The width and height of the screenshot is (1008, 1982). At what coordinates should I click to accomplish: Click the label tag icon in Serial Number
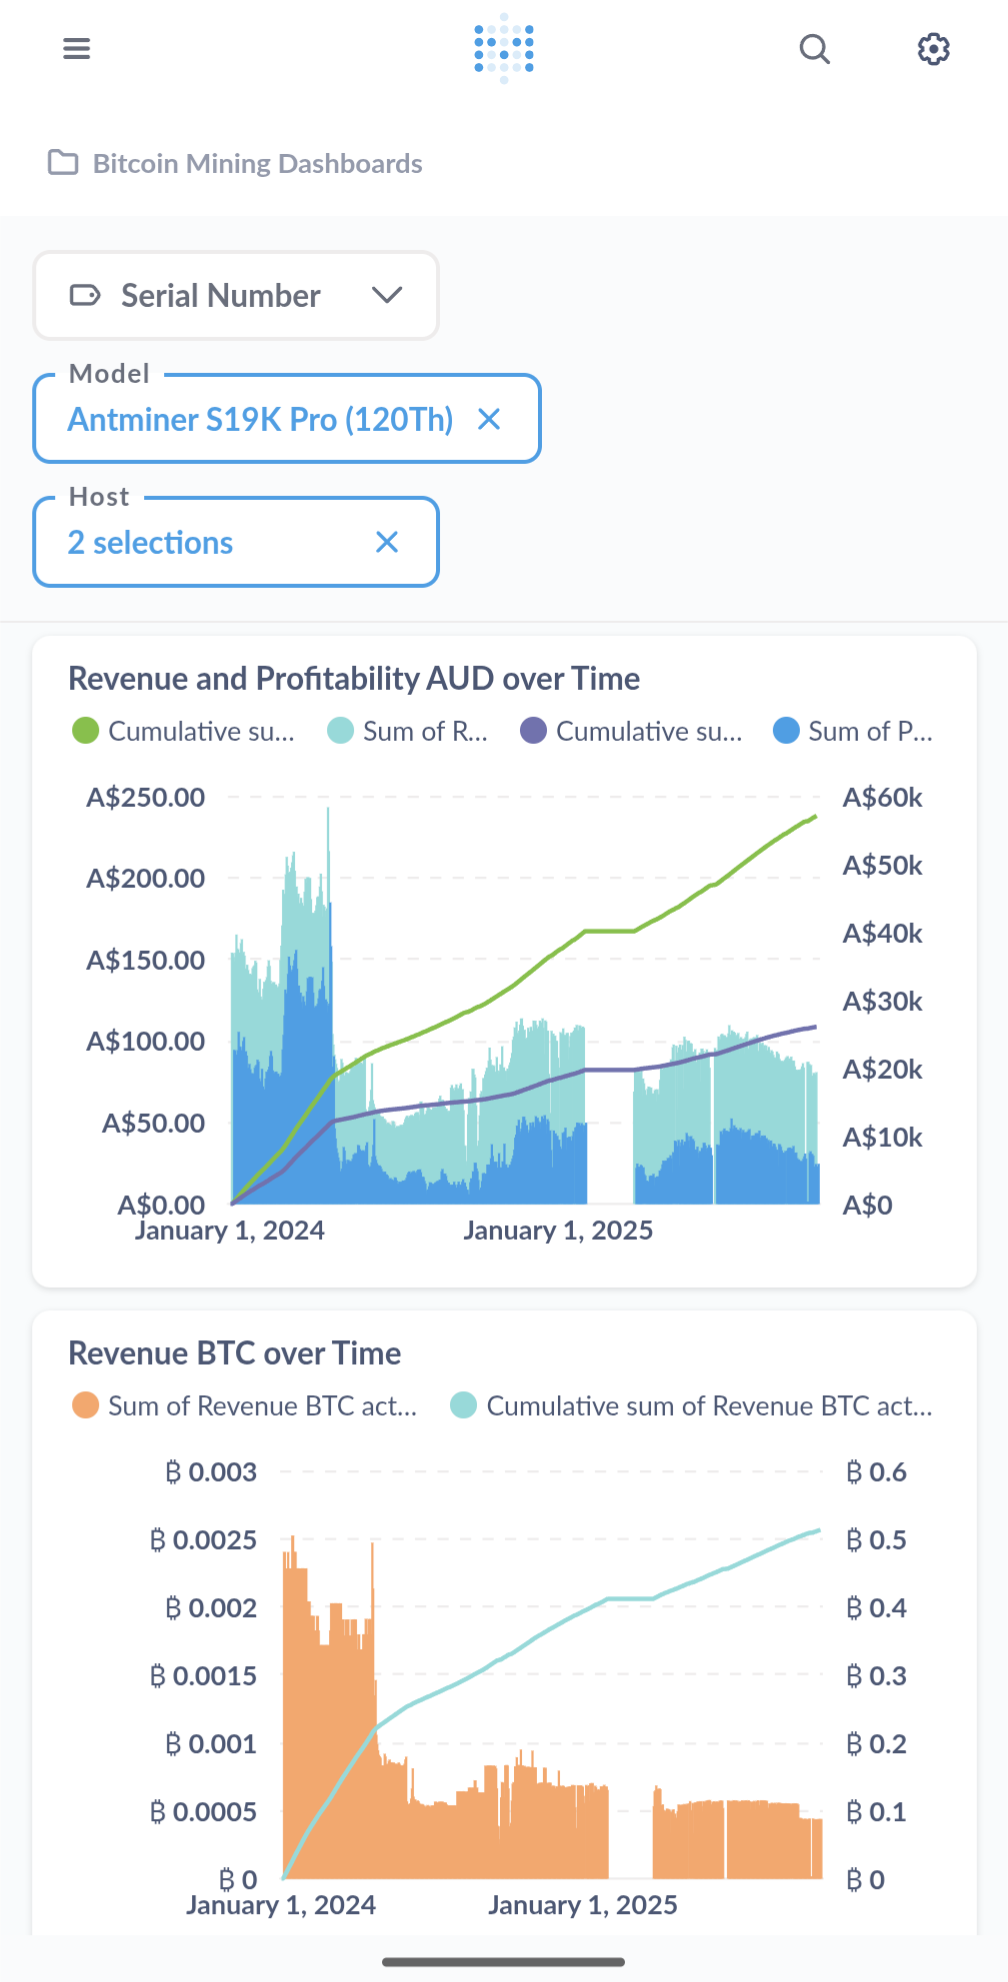(x=85, y=296)
